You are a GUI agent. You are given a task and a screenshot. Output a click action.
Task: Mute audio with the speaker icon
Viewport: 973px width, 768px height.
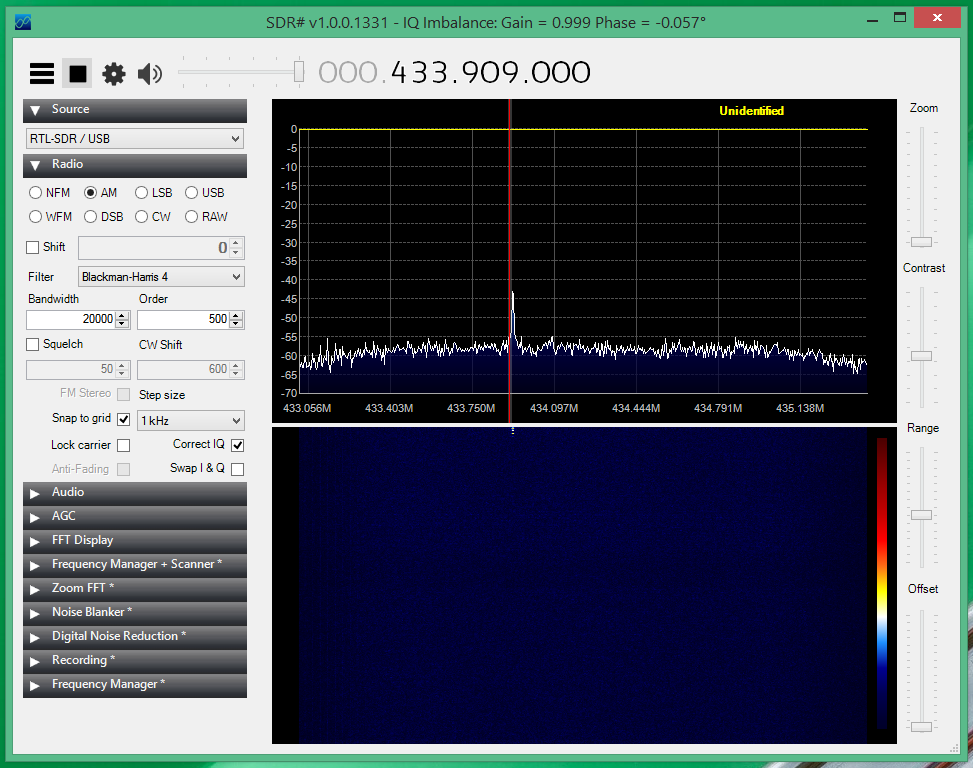tap(150, 74)
